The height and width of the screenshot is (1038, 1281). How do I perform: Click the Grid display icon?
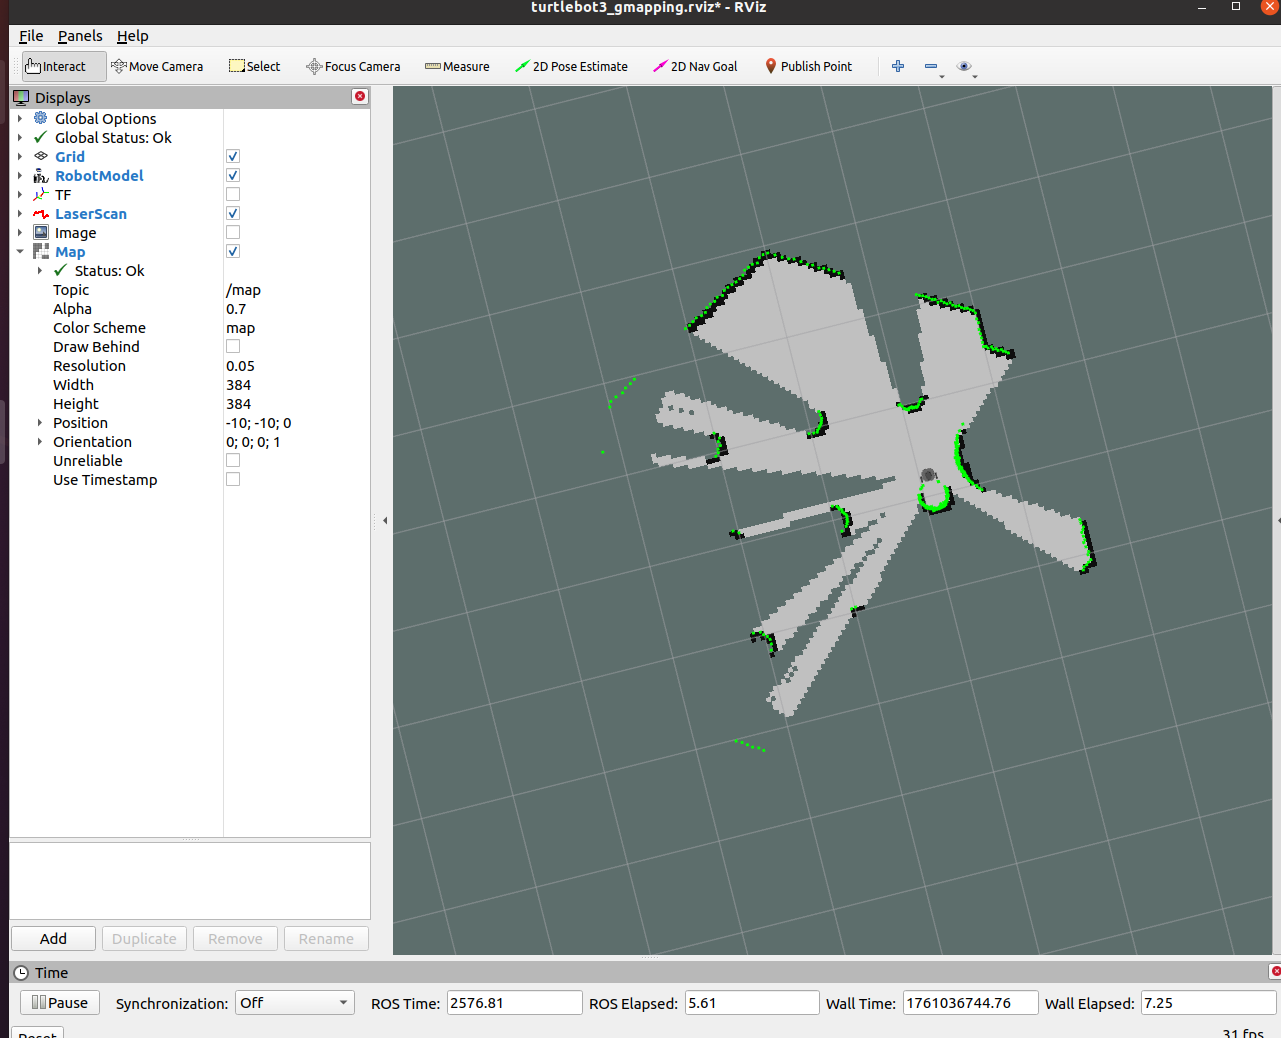tap(41, 156)
